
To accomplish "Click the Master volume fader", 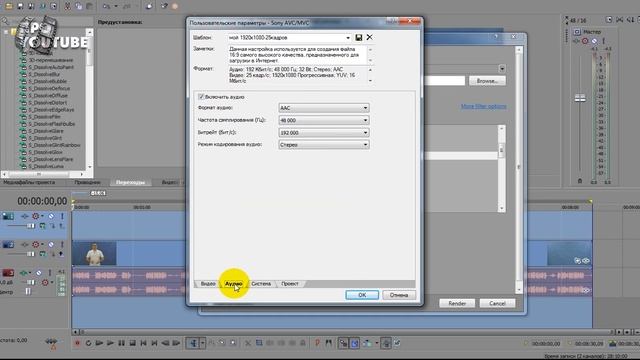I will pos(580,98).
